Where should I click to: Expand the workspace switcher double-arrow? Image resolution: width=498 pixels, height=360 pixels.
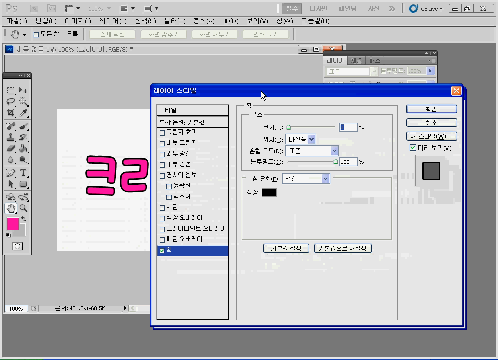(392, 8)
